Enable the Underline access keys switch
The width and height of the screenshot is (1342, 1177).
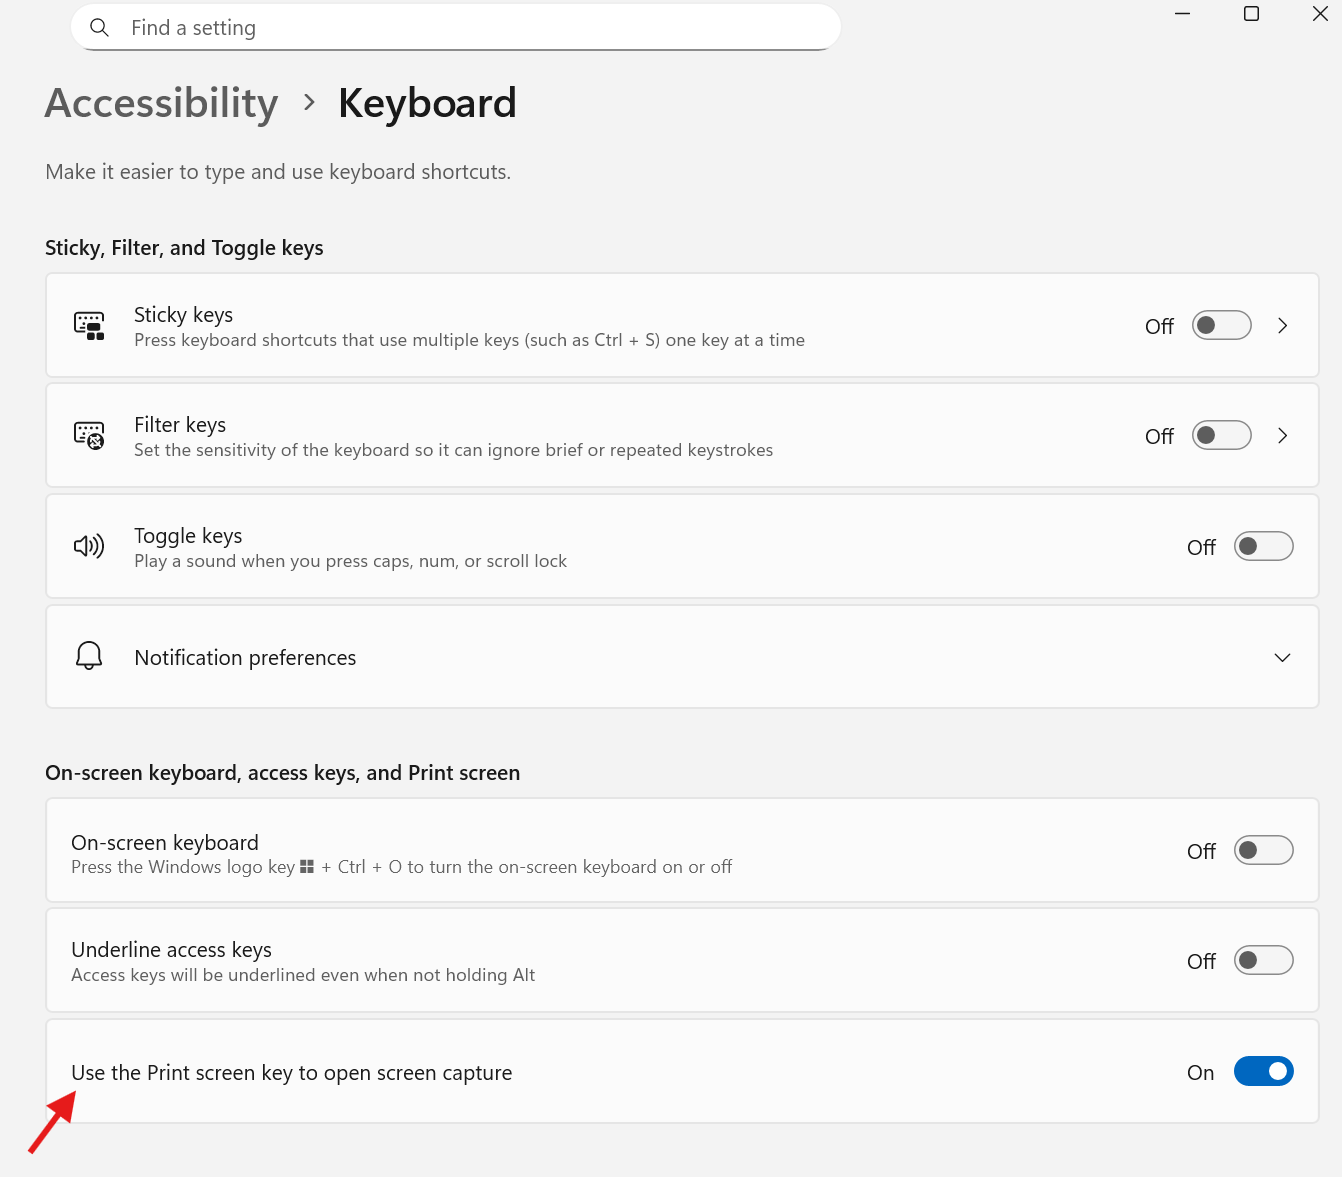[1263, 959]
